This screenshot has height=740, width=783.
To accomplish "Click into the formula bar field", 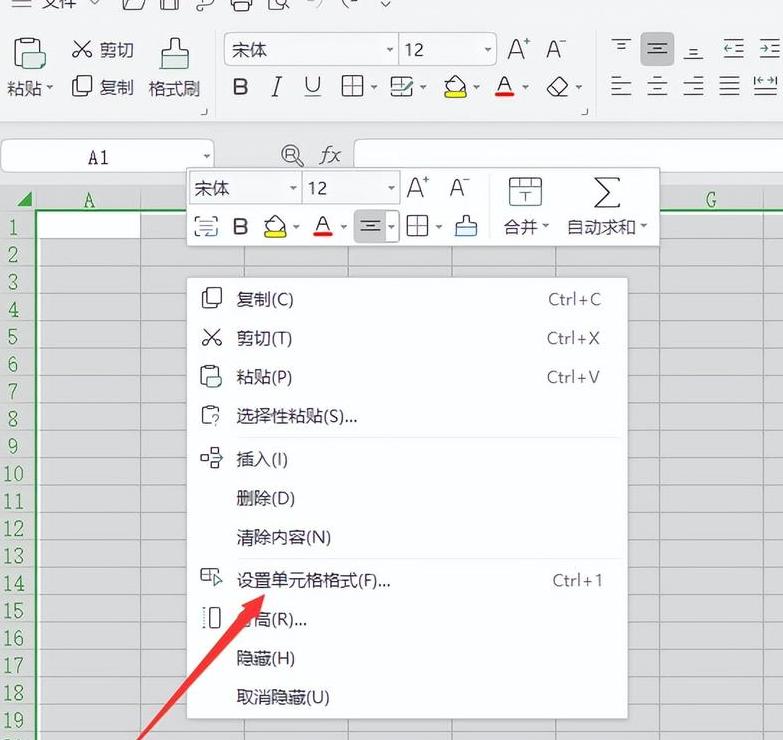I will 568,154.
